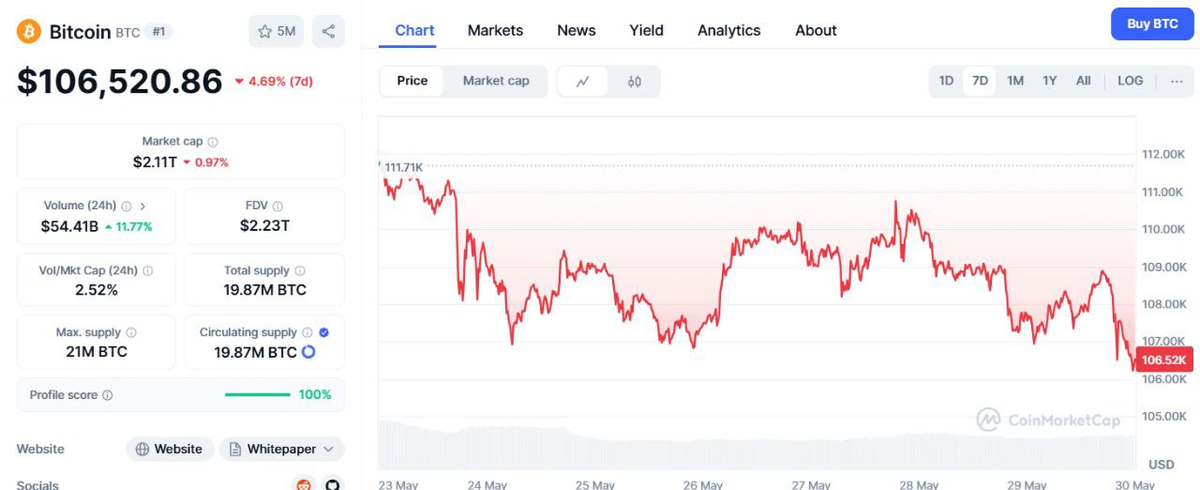Viewport: 1200px width, 490px height.
Task: Click the Bitcoin logo icon
Action: tap(28, 31)
